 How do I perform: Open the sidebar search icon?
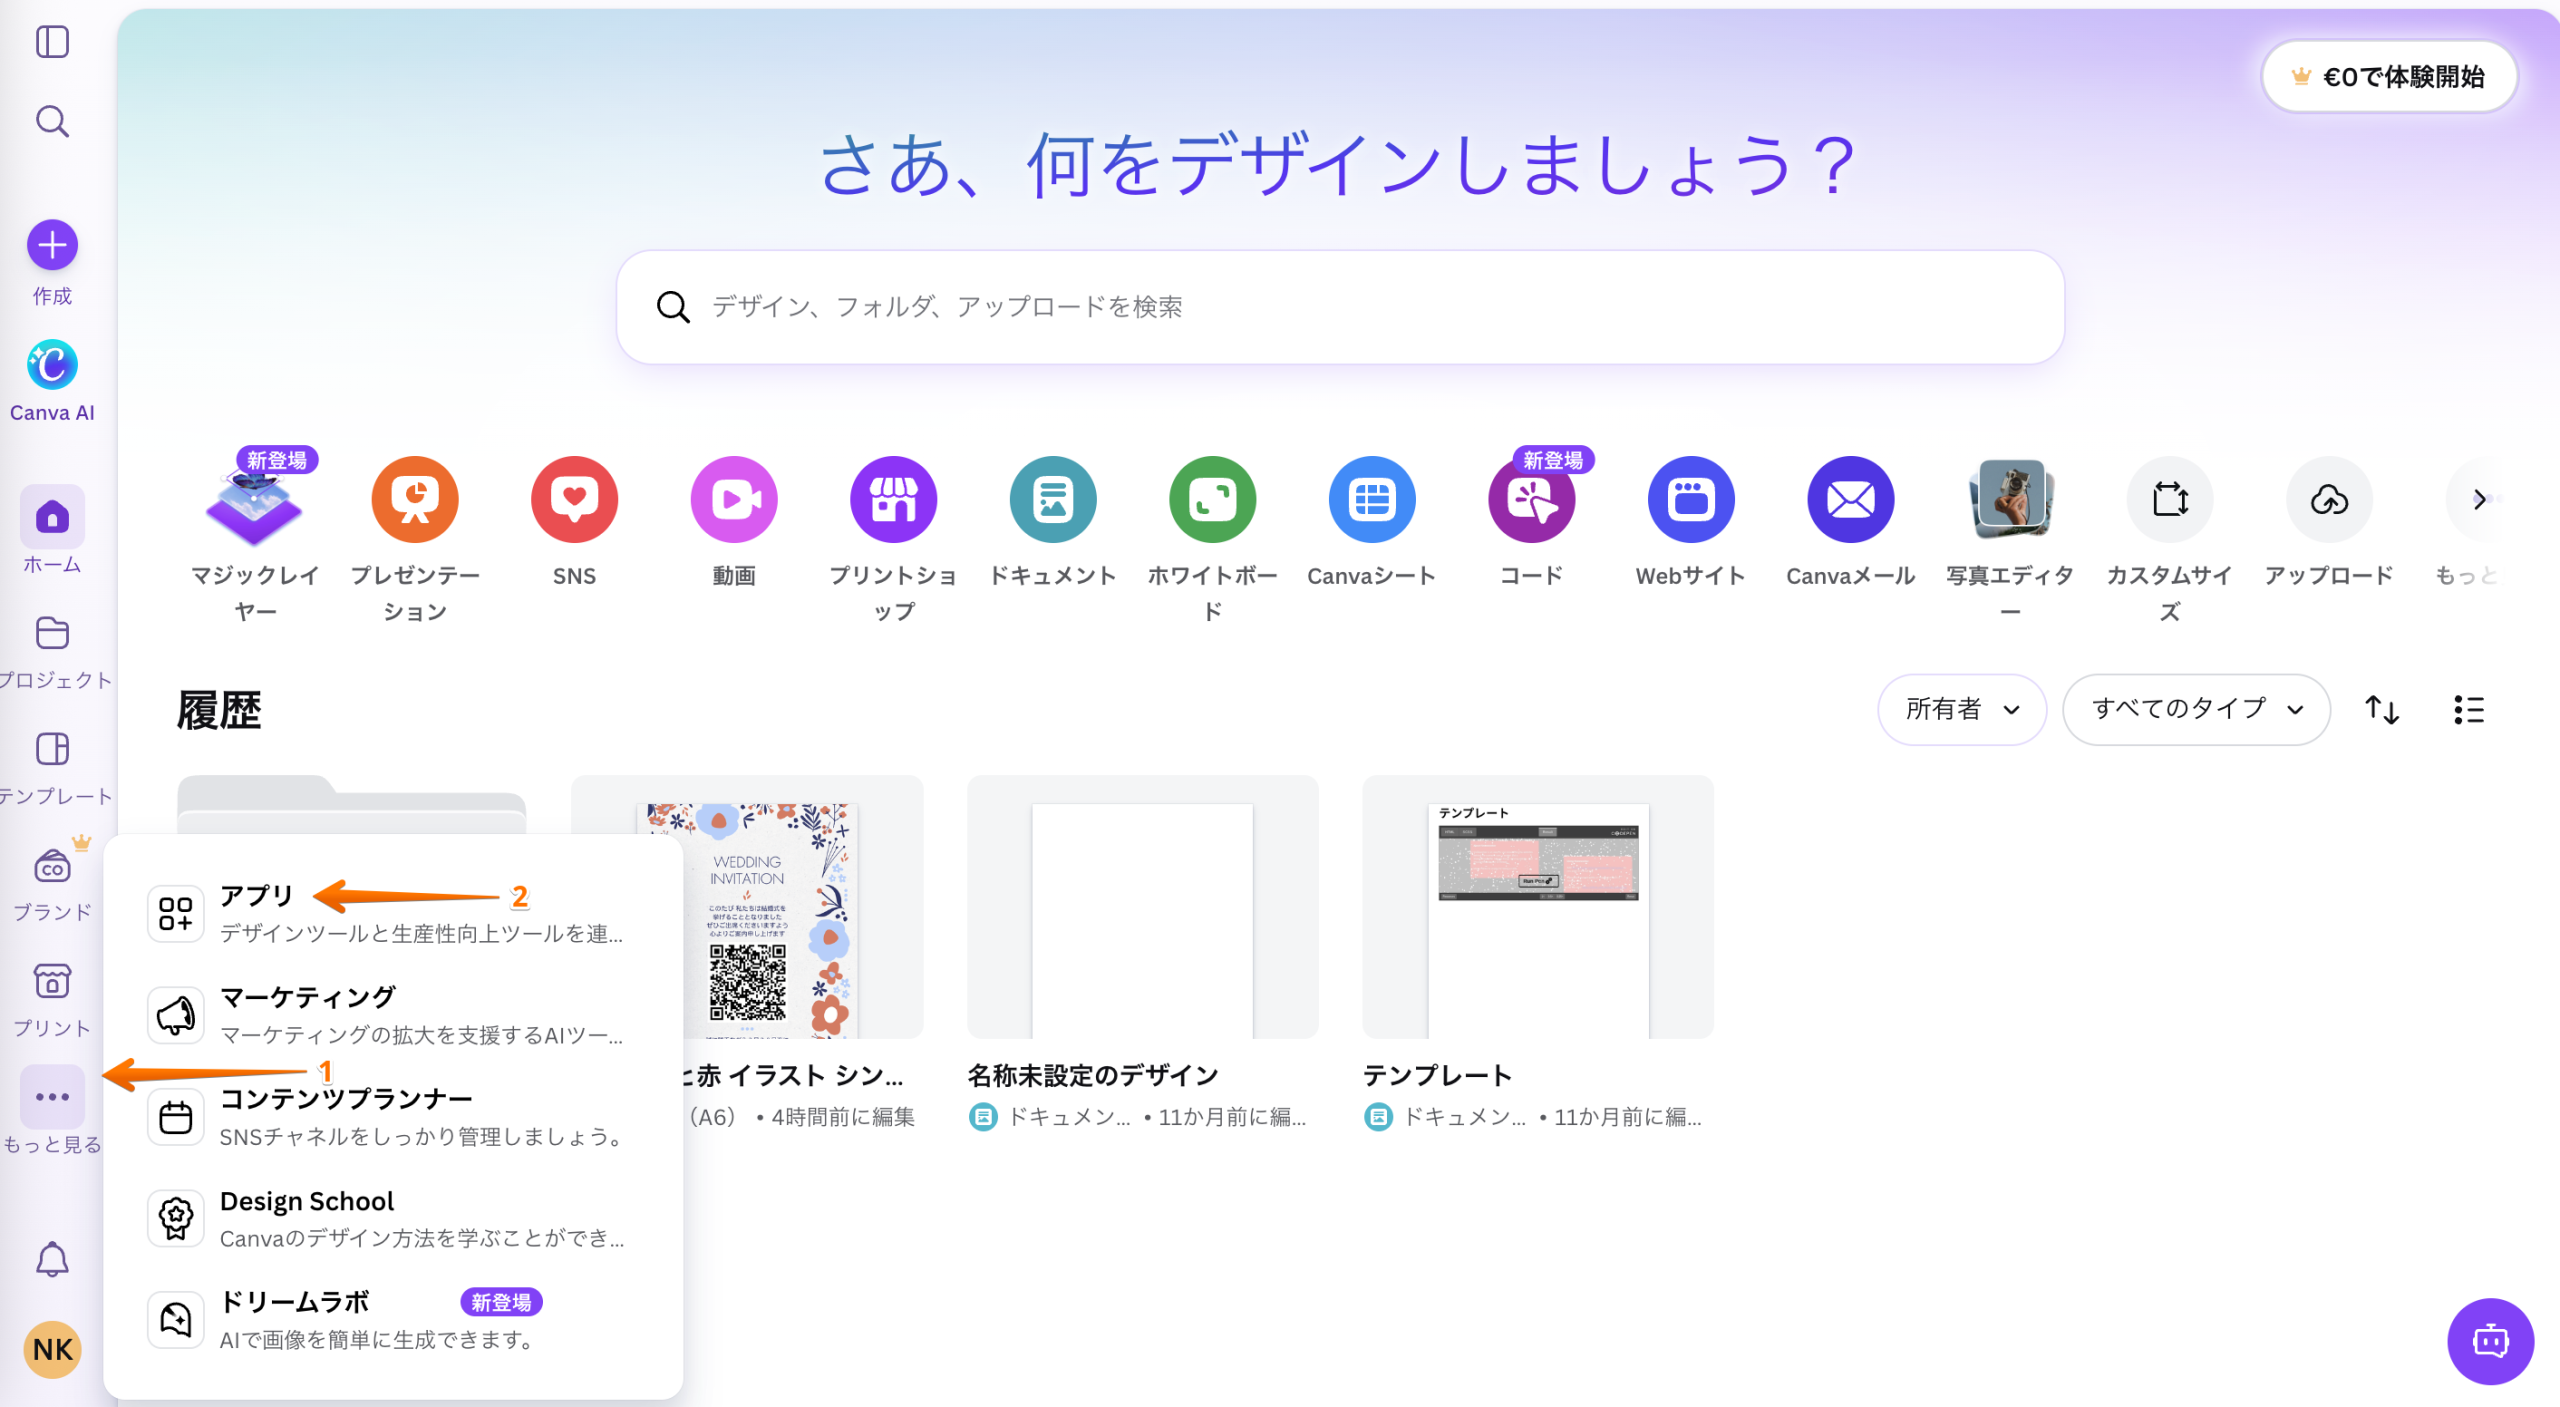tap(52, 122)
